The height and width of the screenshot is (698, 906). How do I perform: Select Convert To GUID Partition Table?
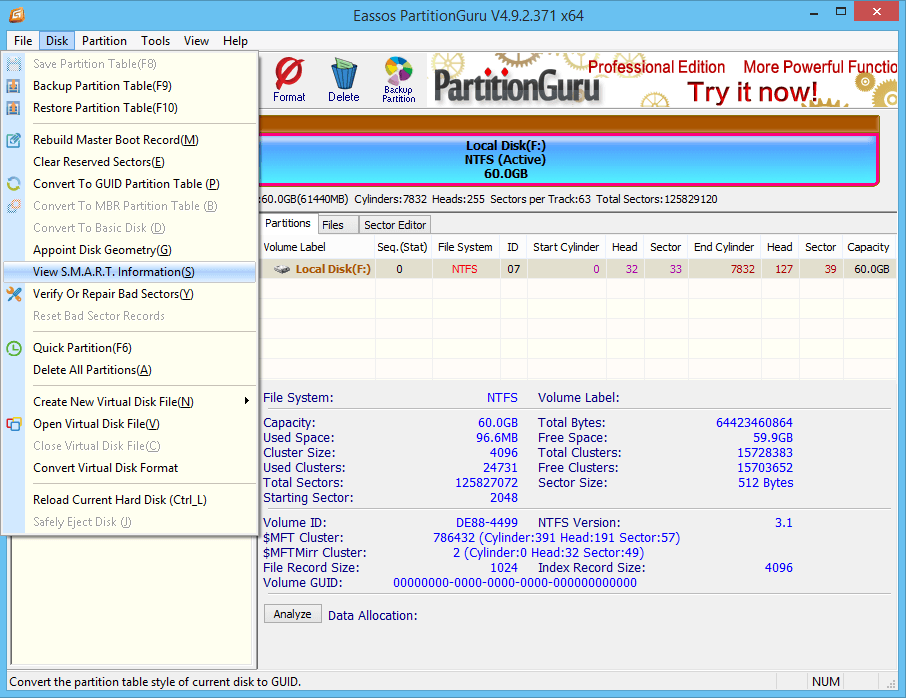125,184
